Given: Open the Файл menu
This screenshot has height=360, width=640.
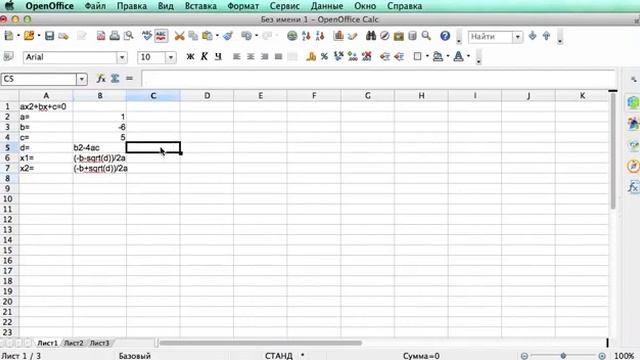Looking at the screenshot, I should pyautogui.click(x=95, y=6).
